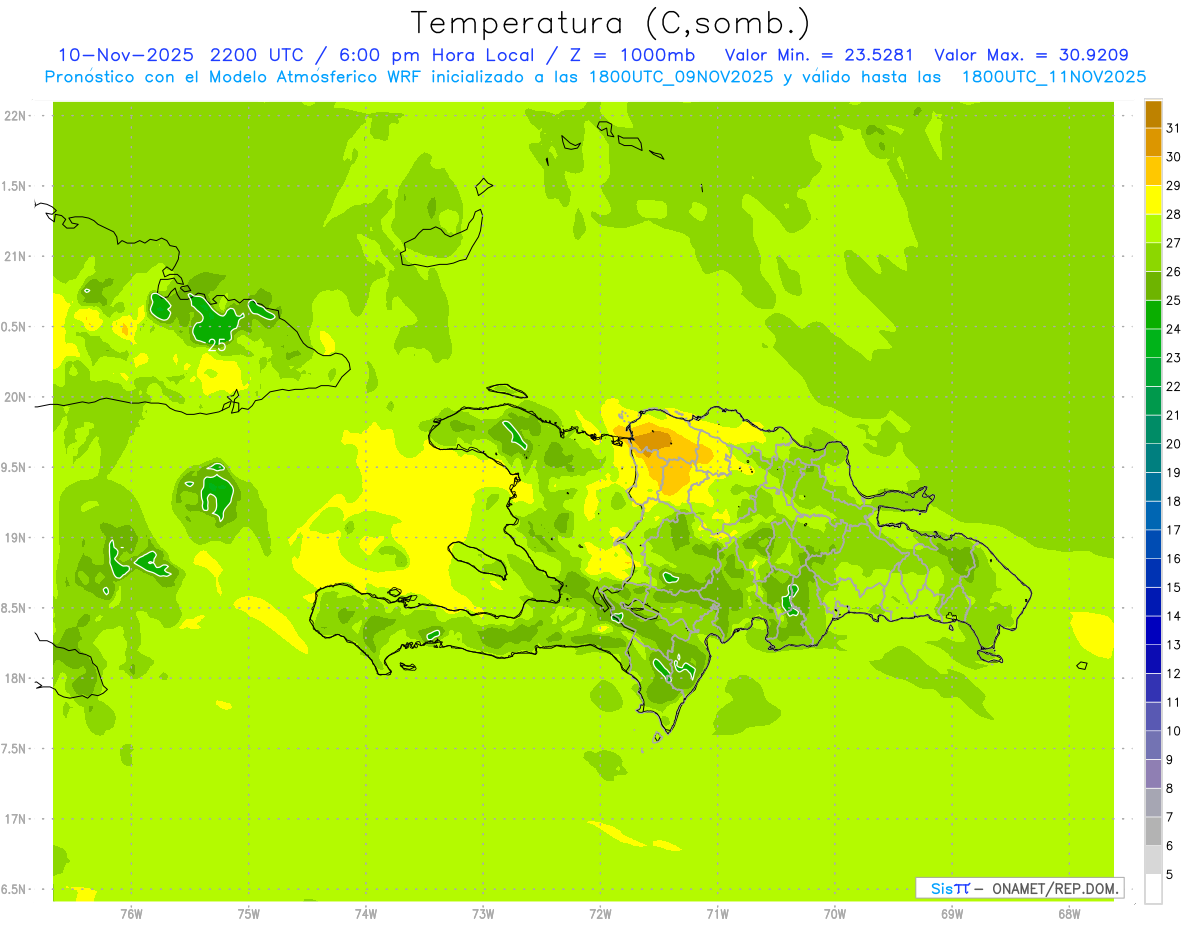Select the '10-Nov-2025' date text
Screen dimensions: 1200x927
(124, 55)
